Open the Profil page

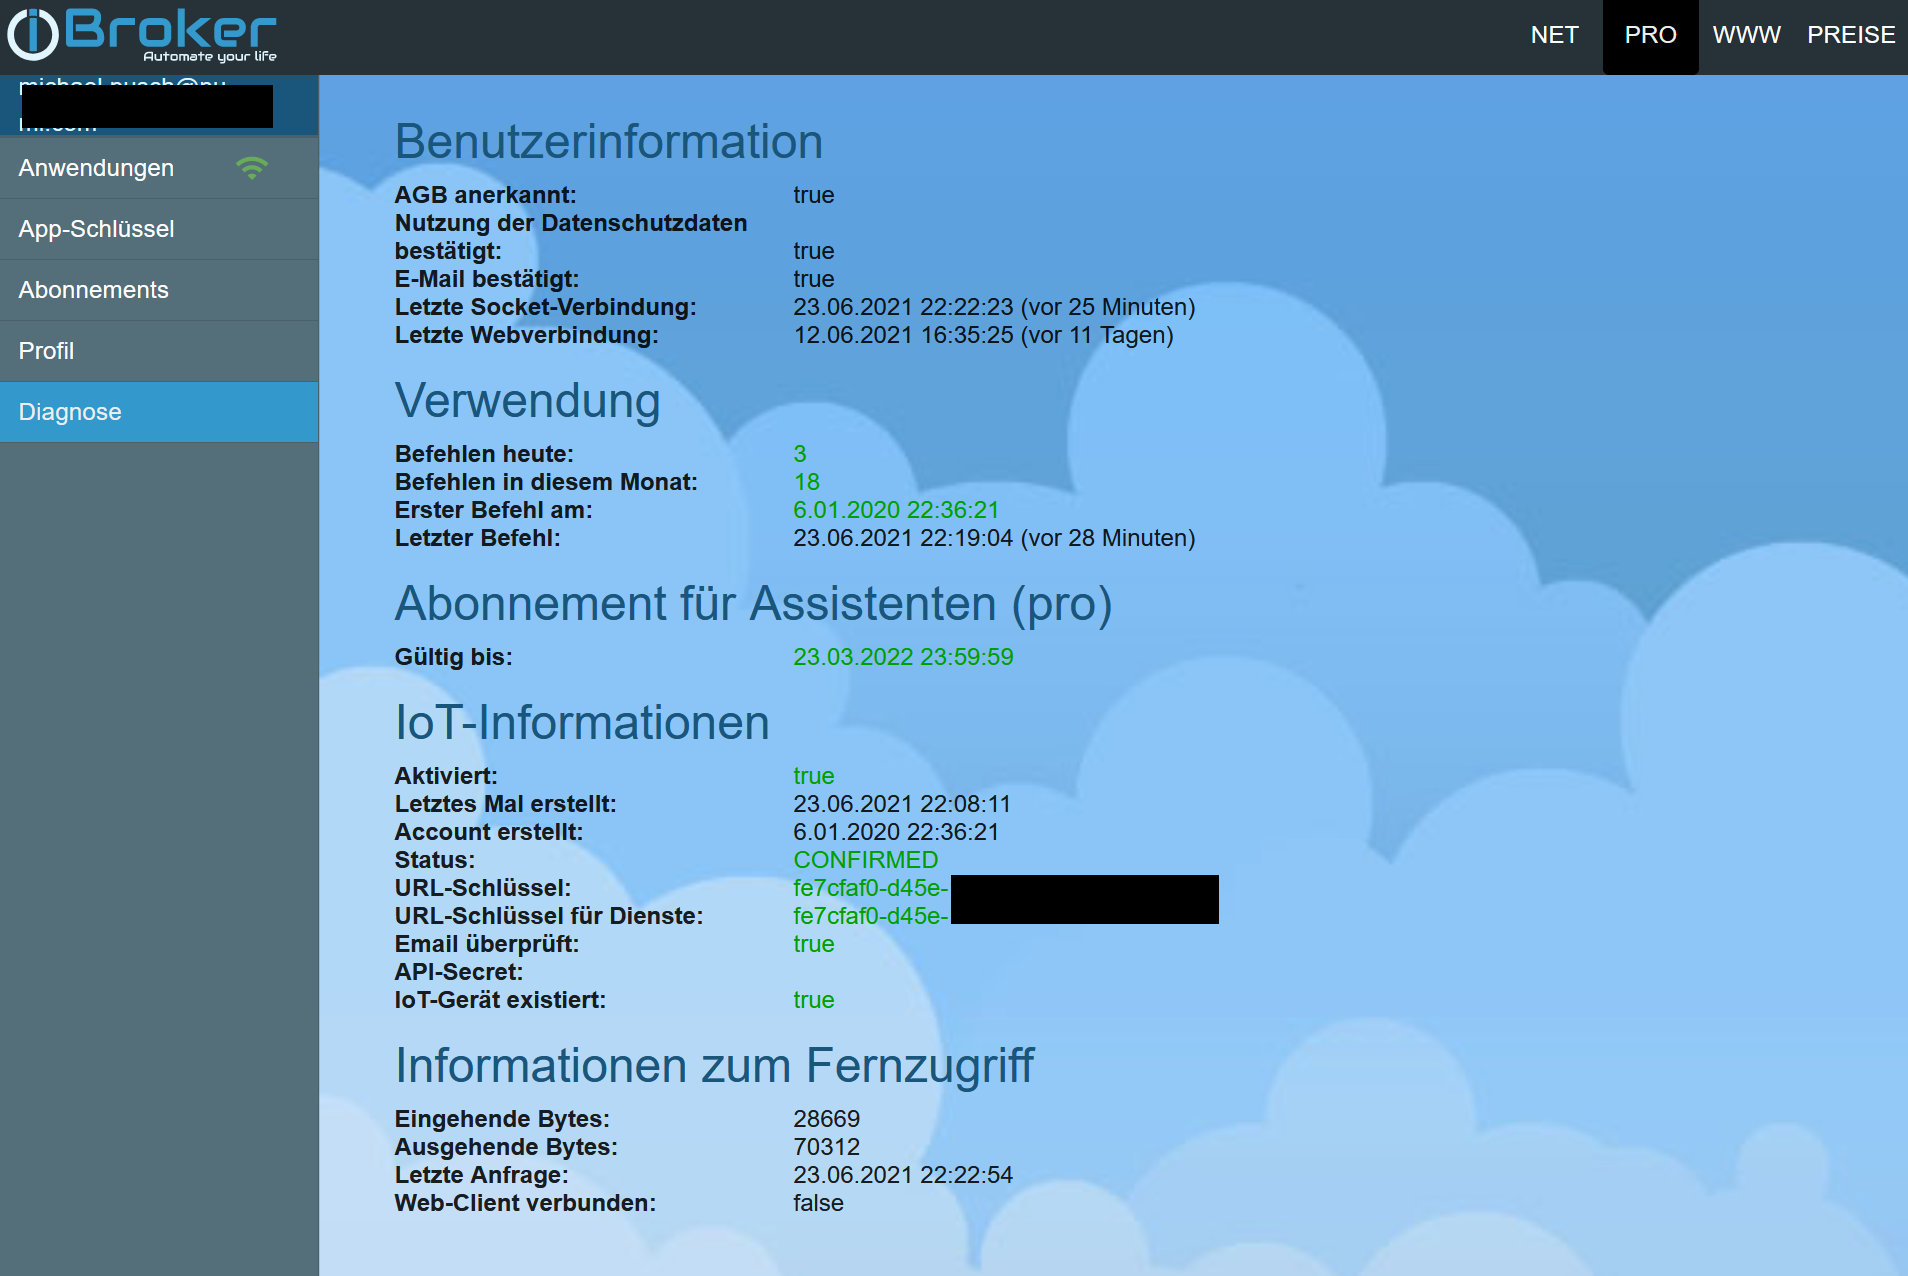159,351
